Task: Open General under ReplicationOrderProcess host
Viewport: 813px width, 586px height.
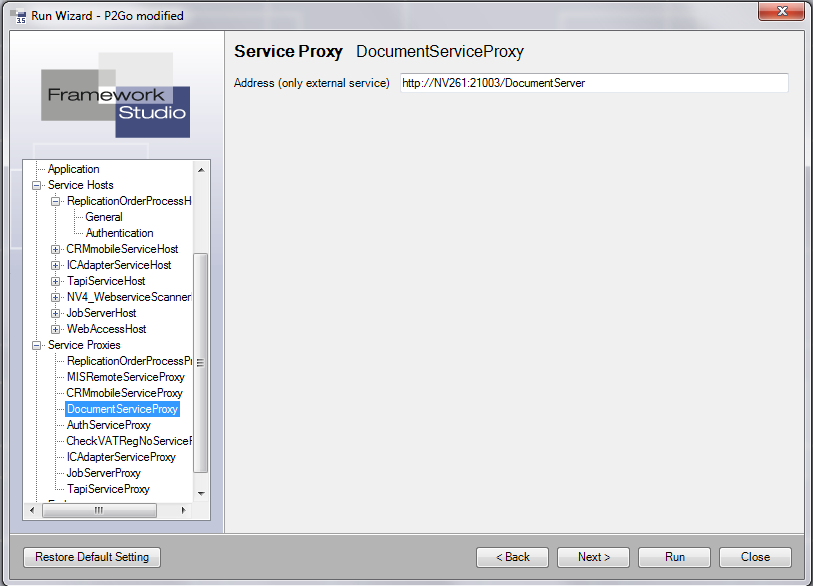Action: [x=104, y=217]
